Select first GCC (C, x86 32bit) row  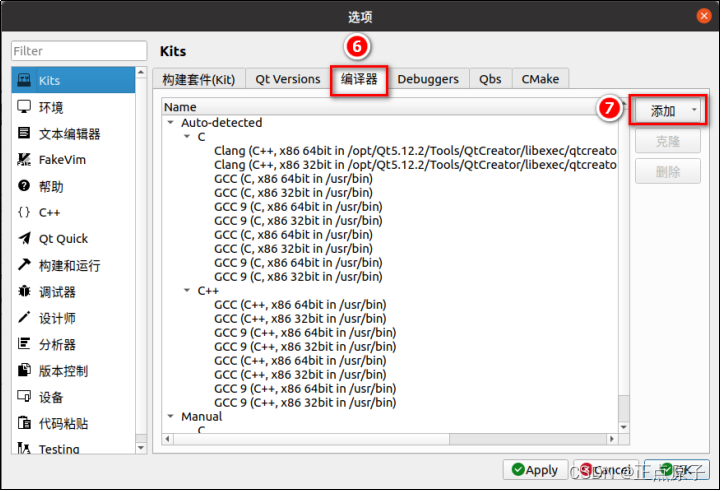tap(293, 193)
